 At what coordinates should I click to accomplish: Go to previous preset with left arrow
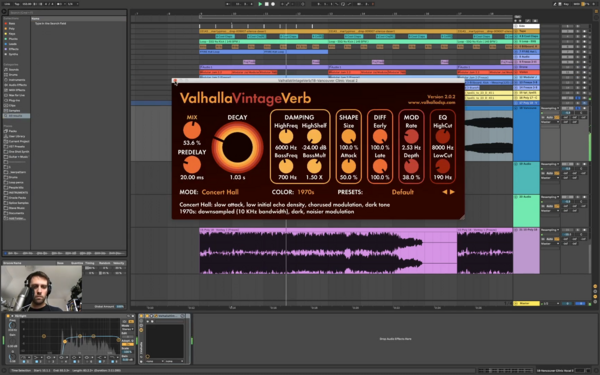point(445,192)
